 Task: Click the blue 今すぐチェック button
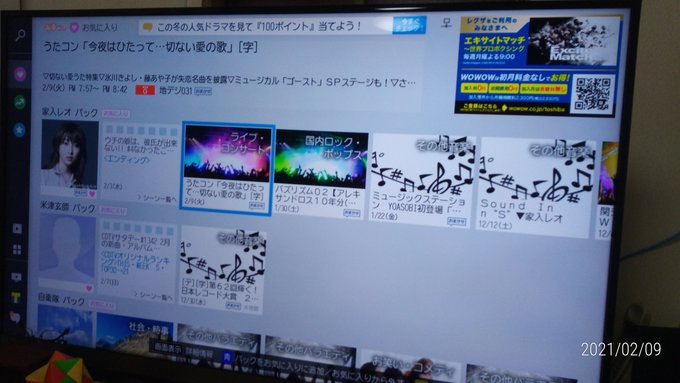point(409,25)
